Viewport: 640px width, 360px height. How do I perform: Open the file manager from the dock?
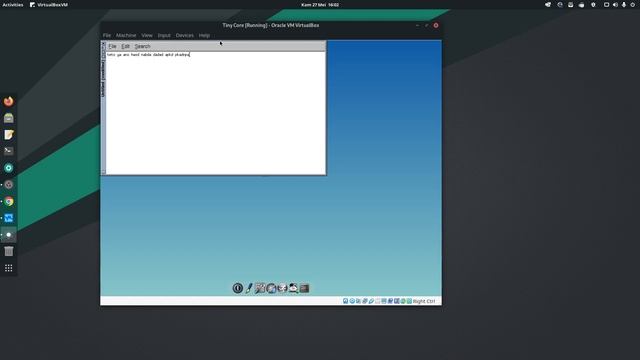coord(9,118)
